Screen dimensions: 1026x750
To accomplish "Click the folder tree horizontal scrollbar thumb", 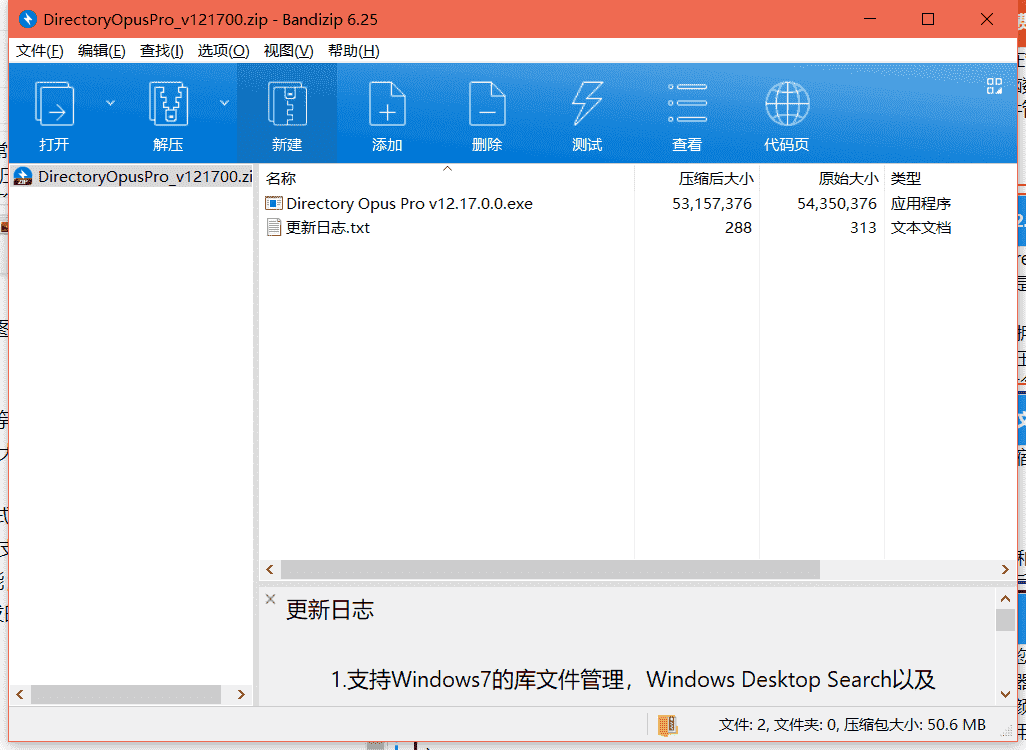I will [126, 694].
